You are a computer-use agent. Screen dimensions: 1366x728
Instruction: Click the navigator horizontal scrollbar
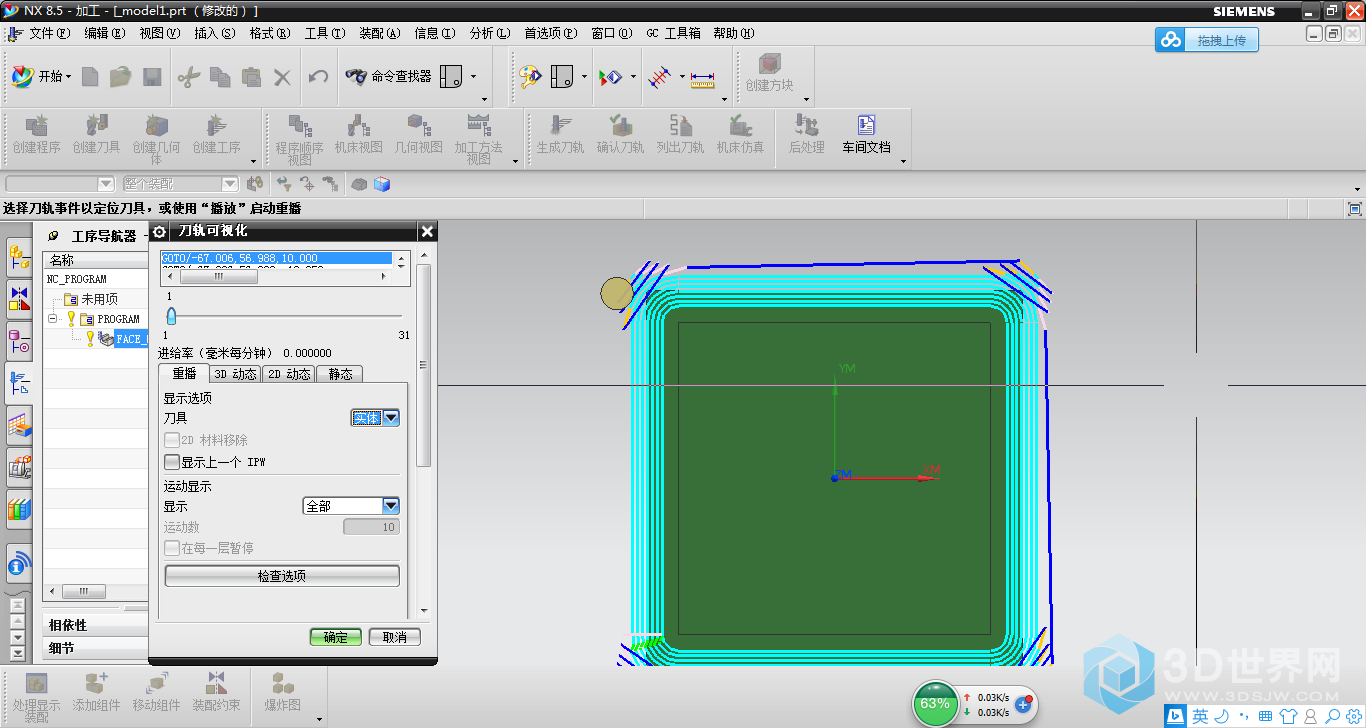coord(85,591)
